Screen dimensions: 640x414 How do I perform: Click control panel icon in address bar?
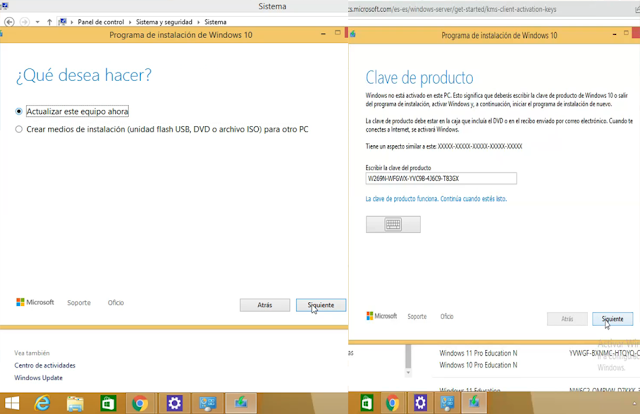click(62, 22)
